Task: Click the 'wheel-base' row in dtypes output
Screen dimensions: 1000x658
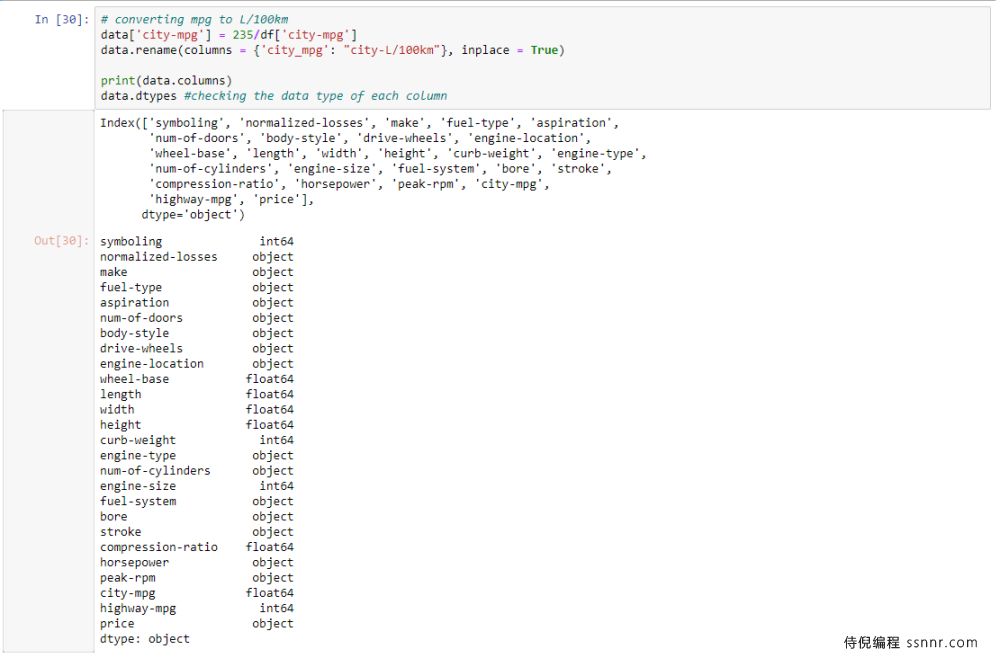Action: click(196, 379)
